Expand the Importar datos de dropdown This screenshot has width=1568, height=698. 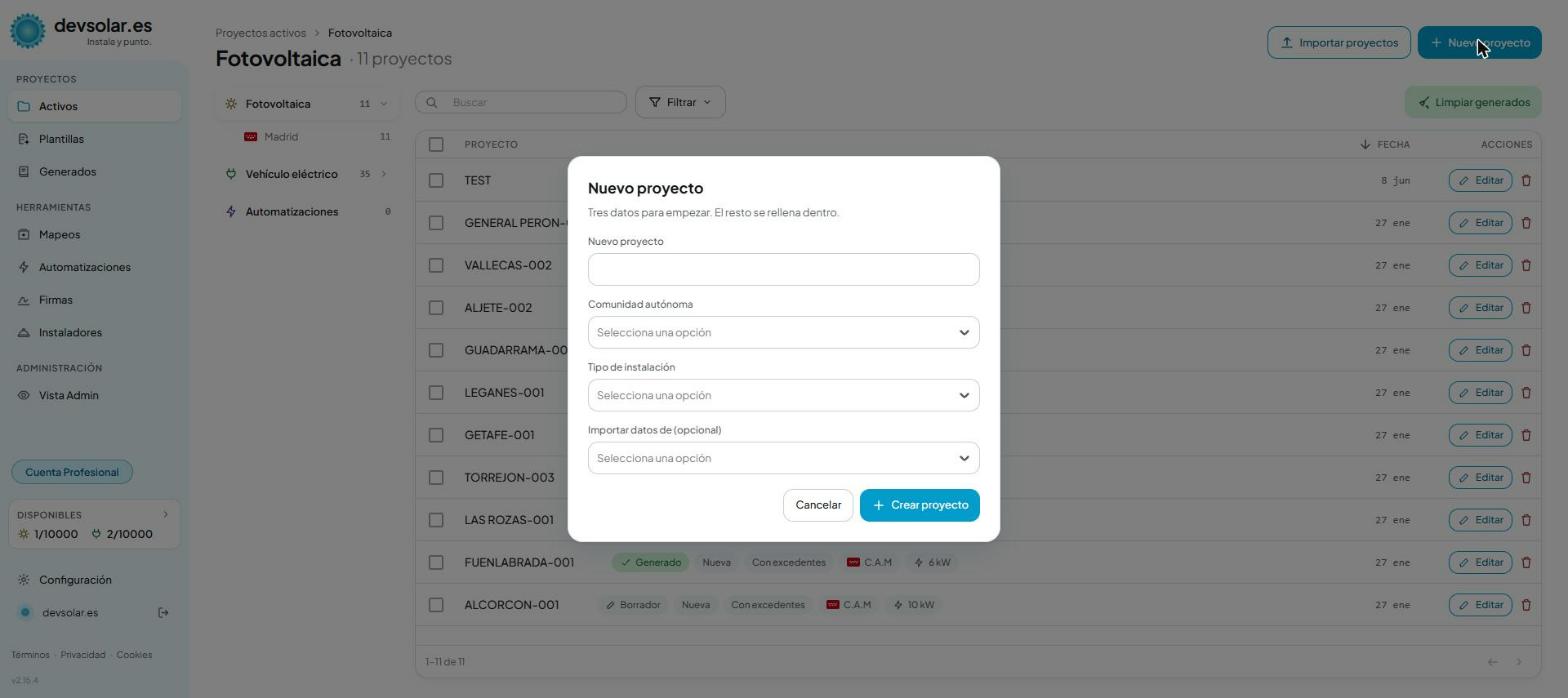[x=784, y=459]
